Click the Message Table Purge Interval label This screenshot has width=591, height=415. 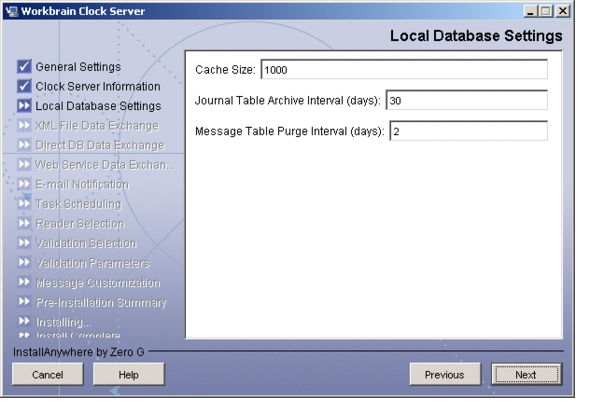289,132
